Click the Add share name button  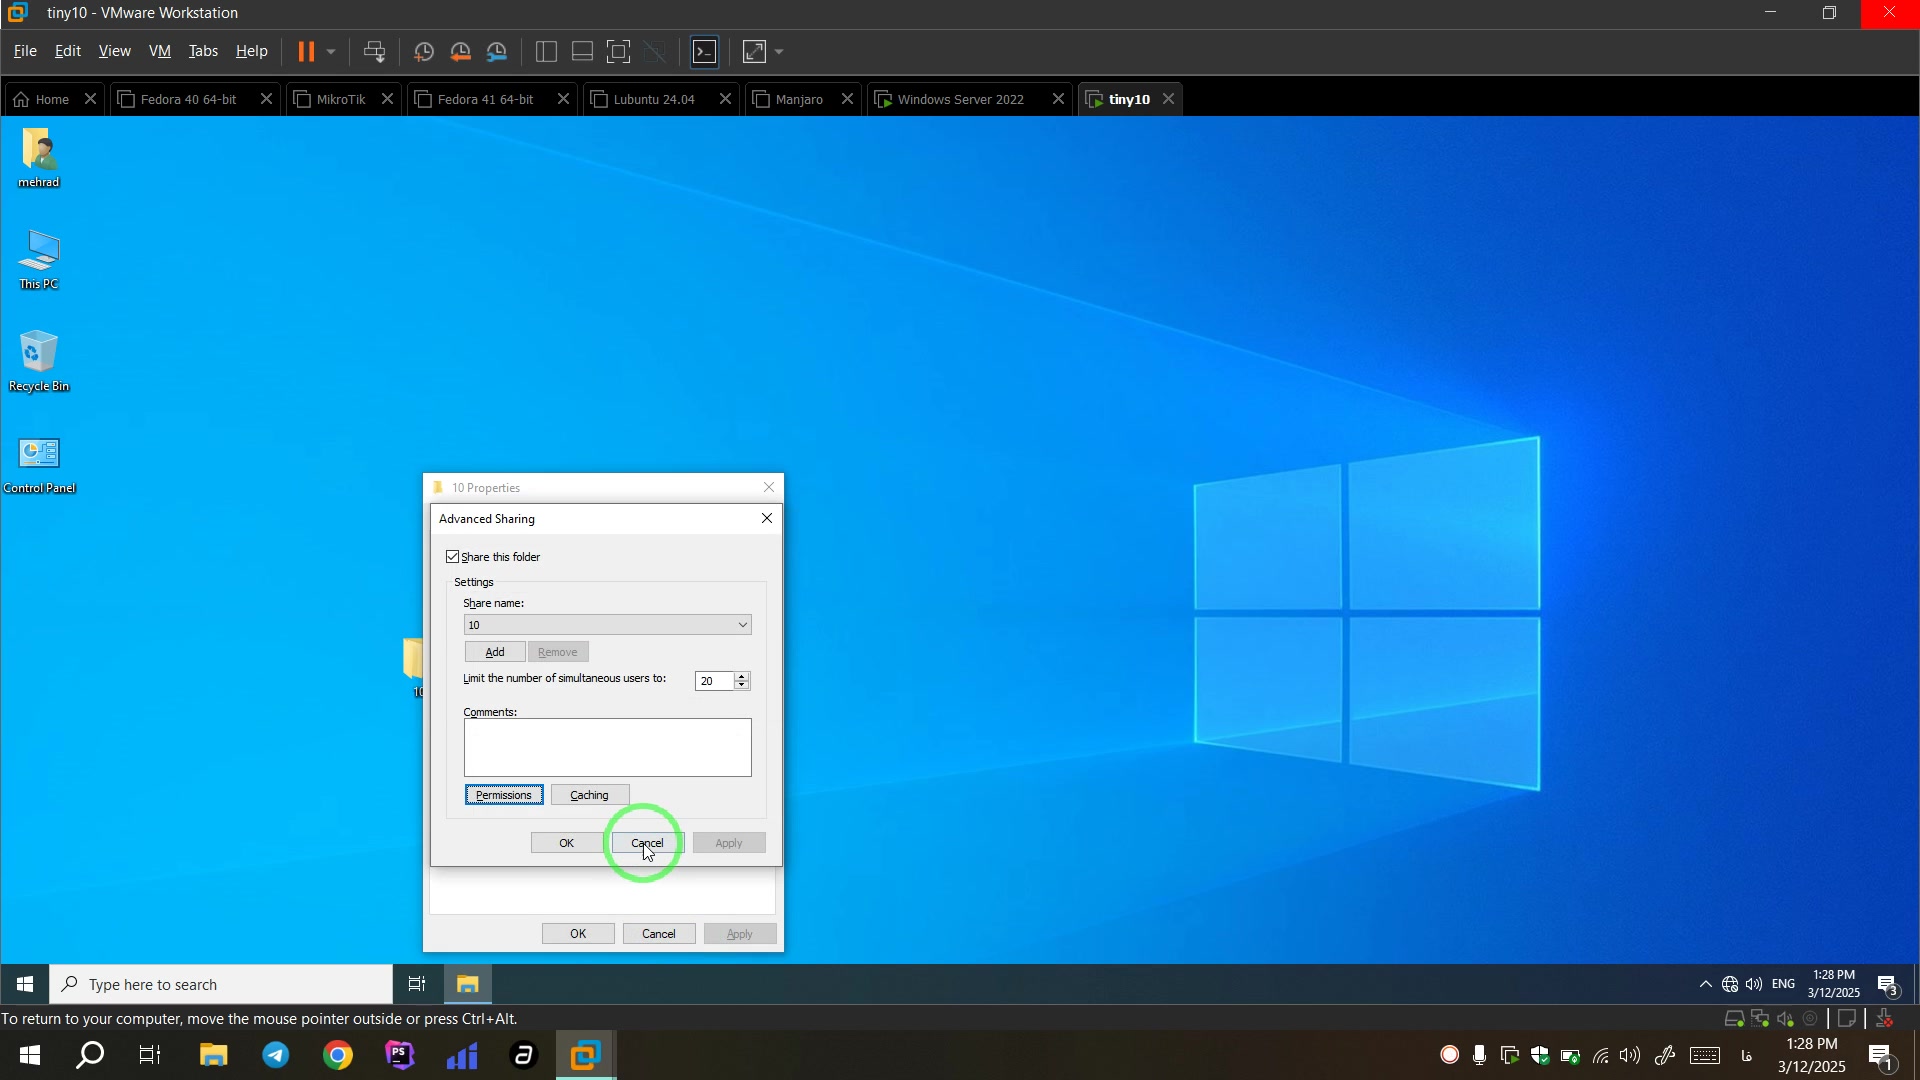495,652
